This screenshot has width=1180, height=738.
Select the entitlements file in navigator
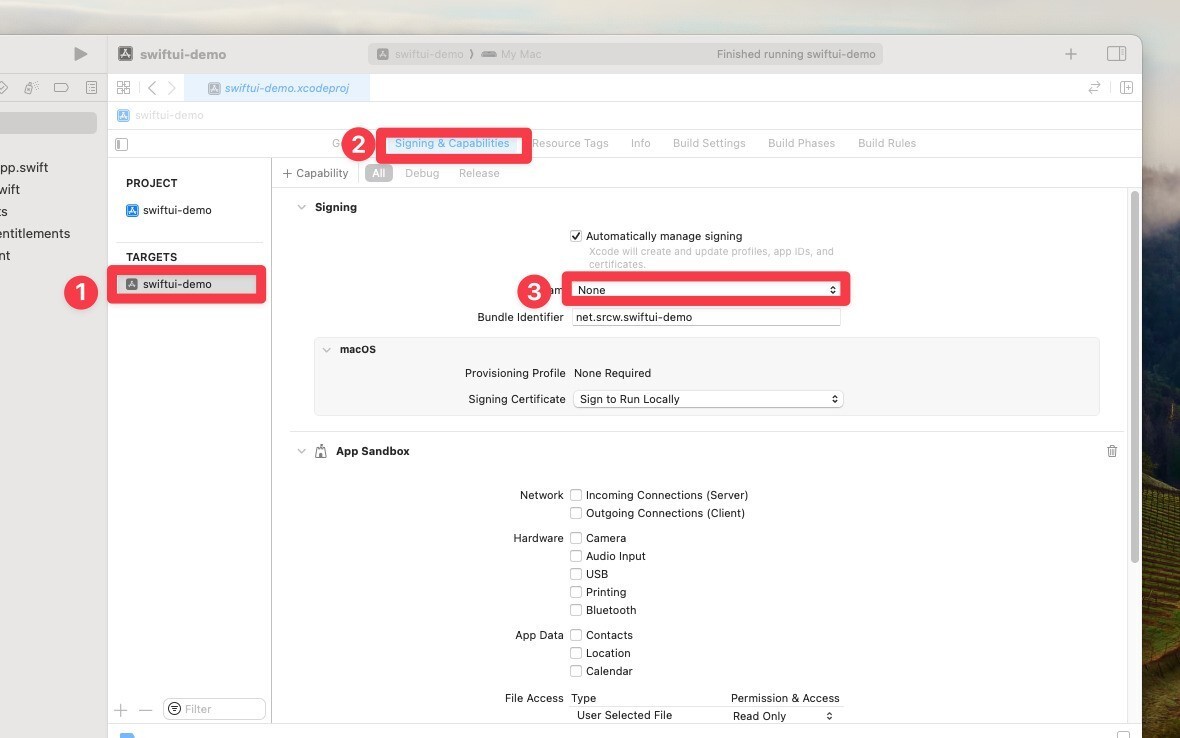[35, 233]
